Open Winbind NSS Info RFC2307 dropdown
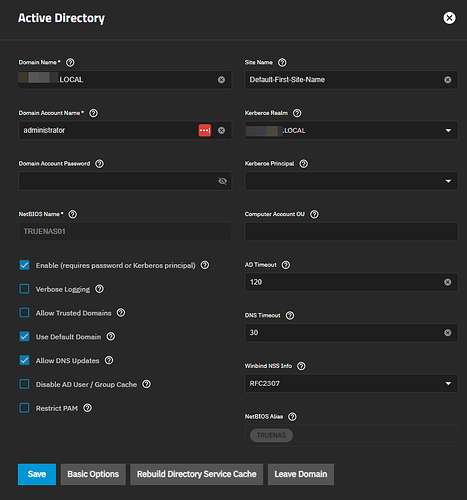This screenshot has width=467, height=500. tap(351, 383)
